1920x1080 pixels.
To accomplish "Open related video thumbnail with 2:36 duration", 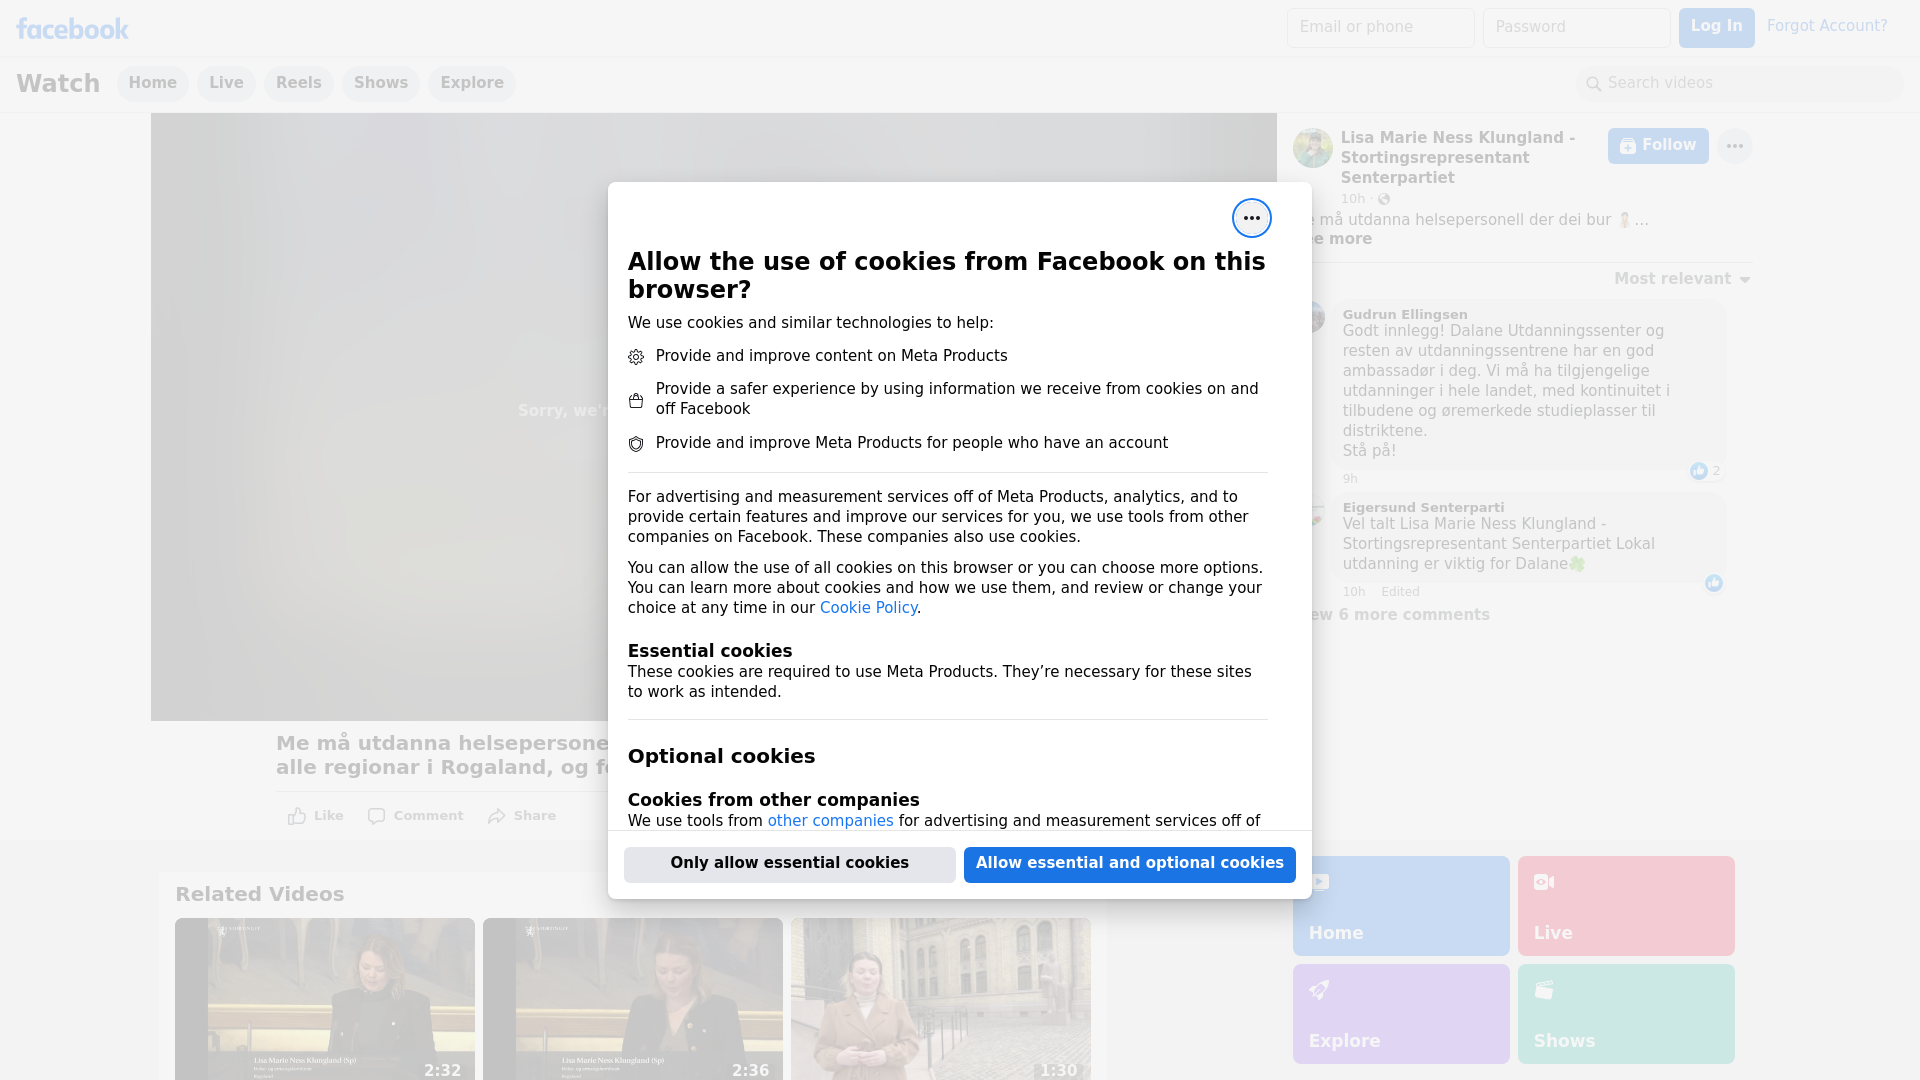I will click(633, 999).
